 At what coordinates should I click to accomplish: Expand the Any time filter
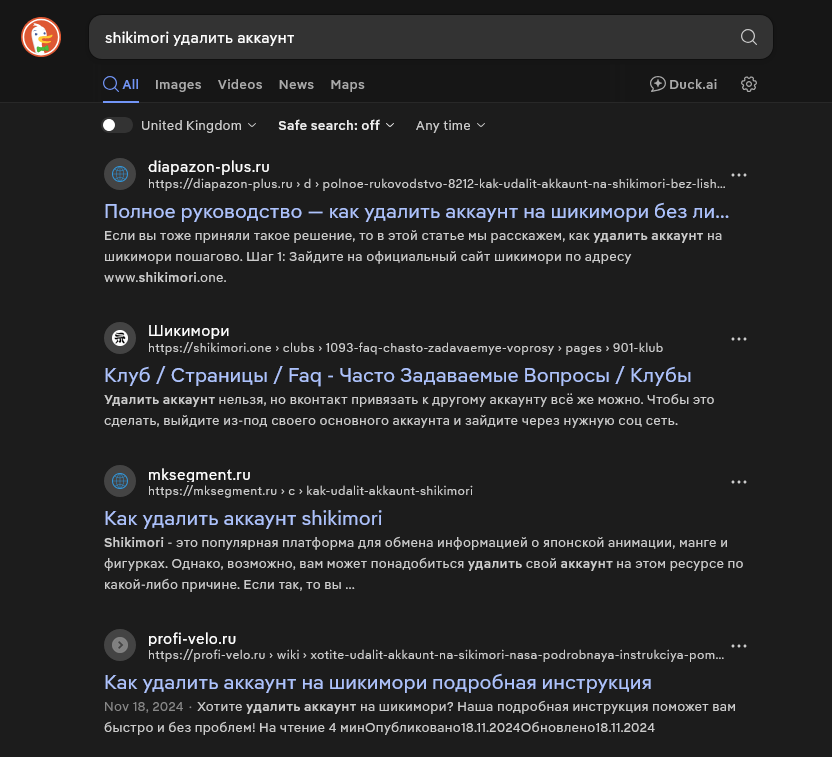[x=450, y=125]
